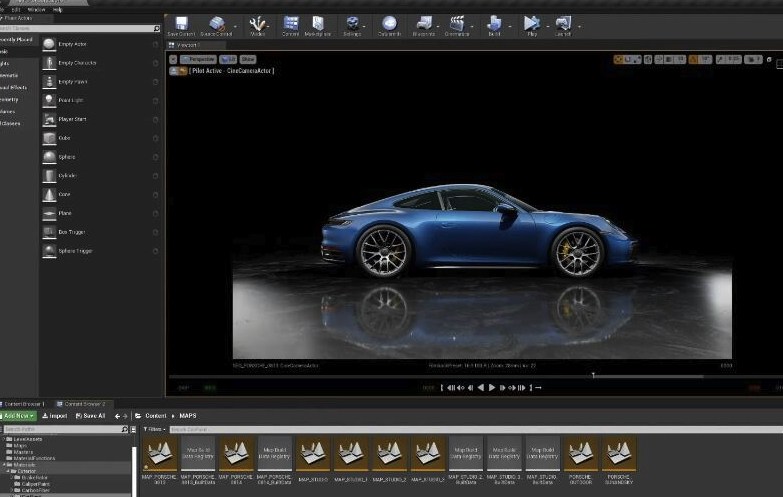
Task: Open the viewport options dropdown arrow
Action: click(x=173, y=59)
